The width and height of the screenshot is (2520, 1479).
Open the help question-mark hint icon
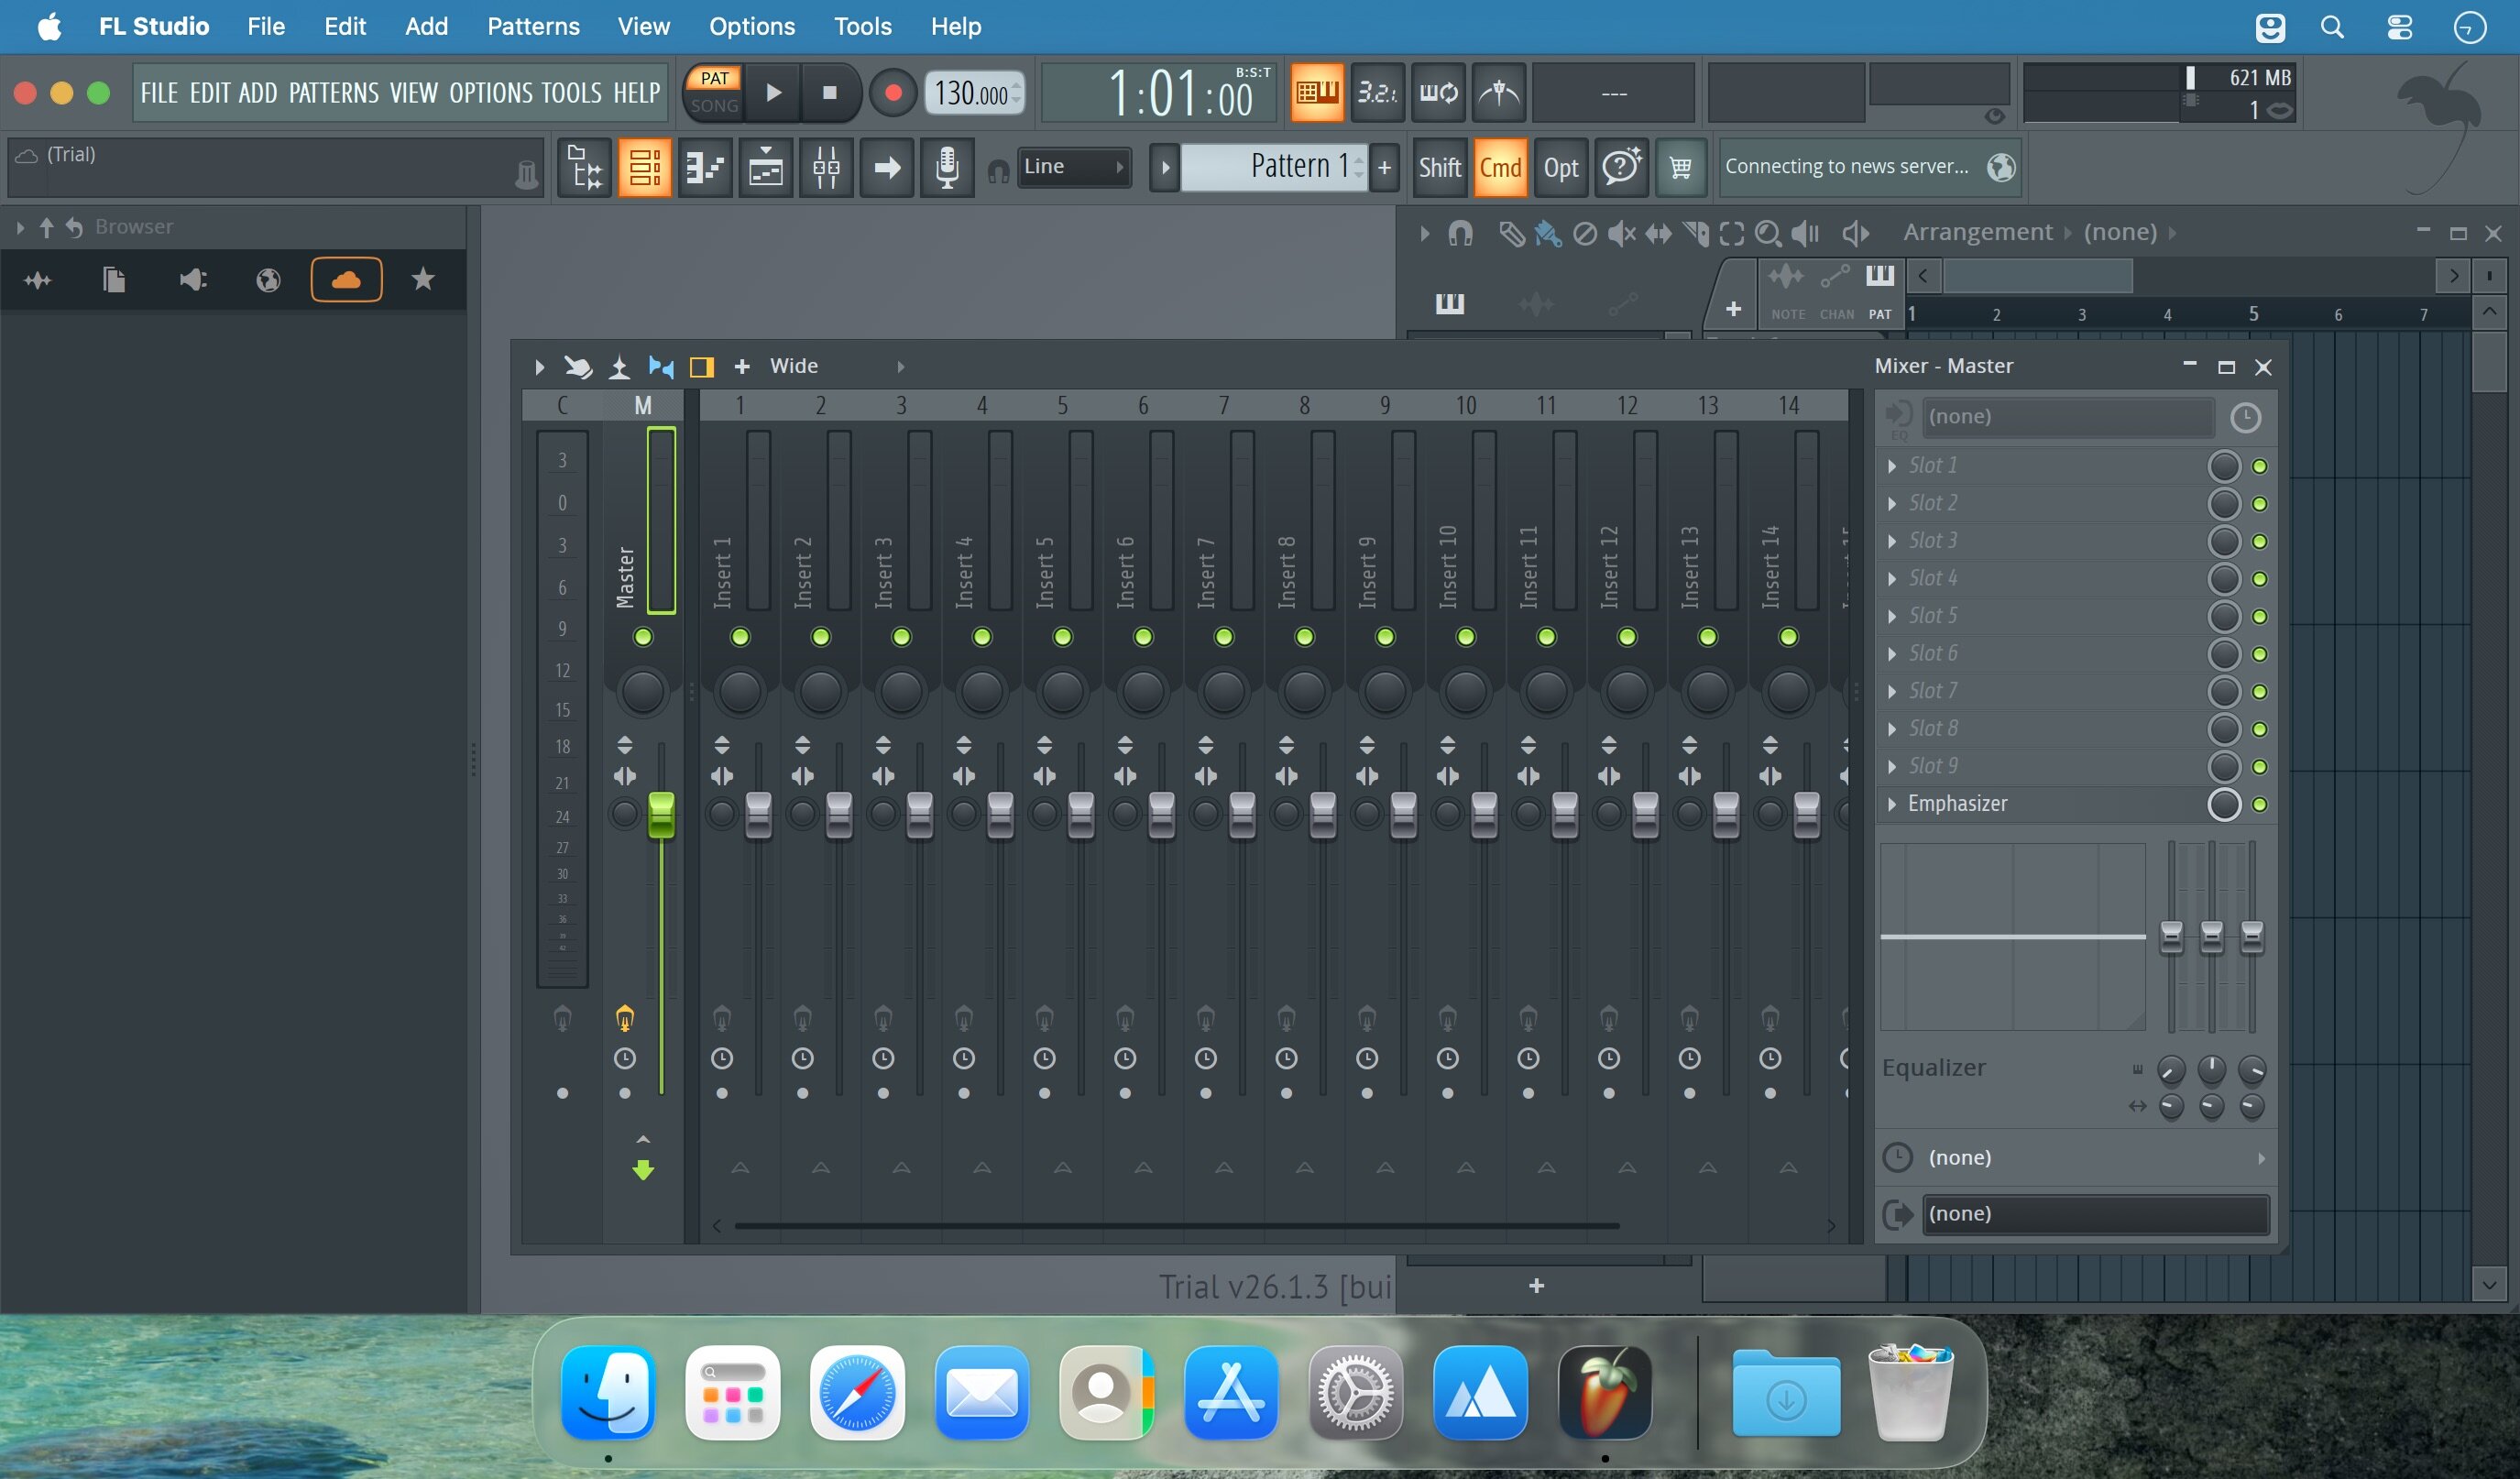click(1621, 167)
